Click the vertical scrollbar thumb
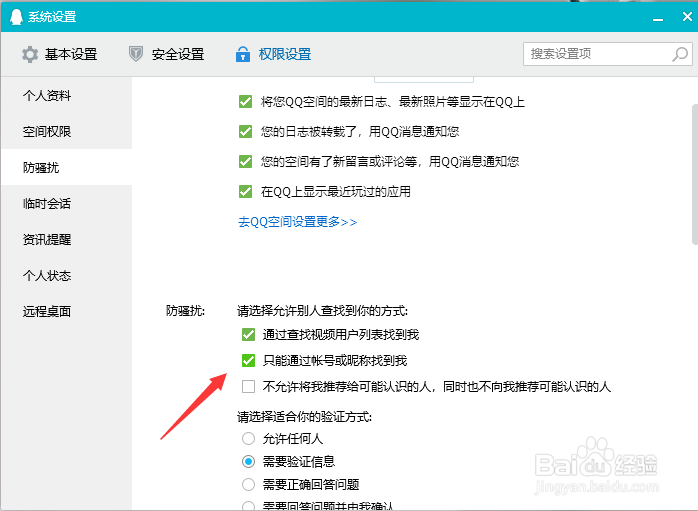Screen dimensions: 698x511 [695, 174]
